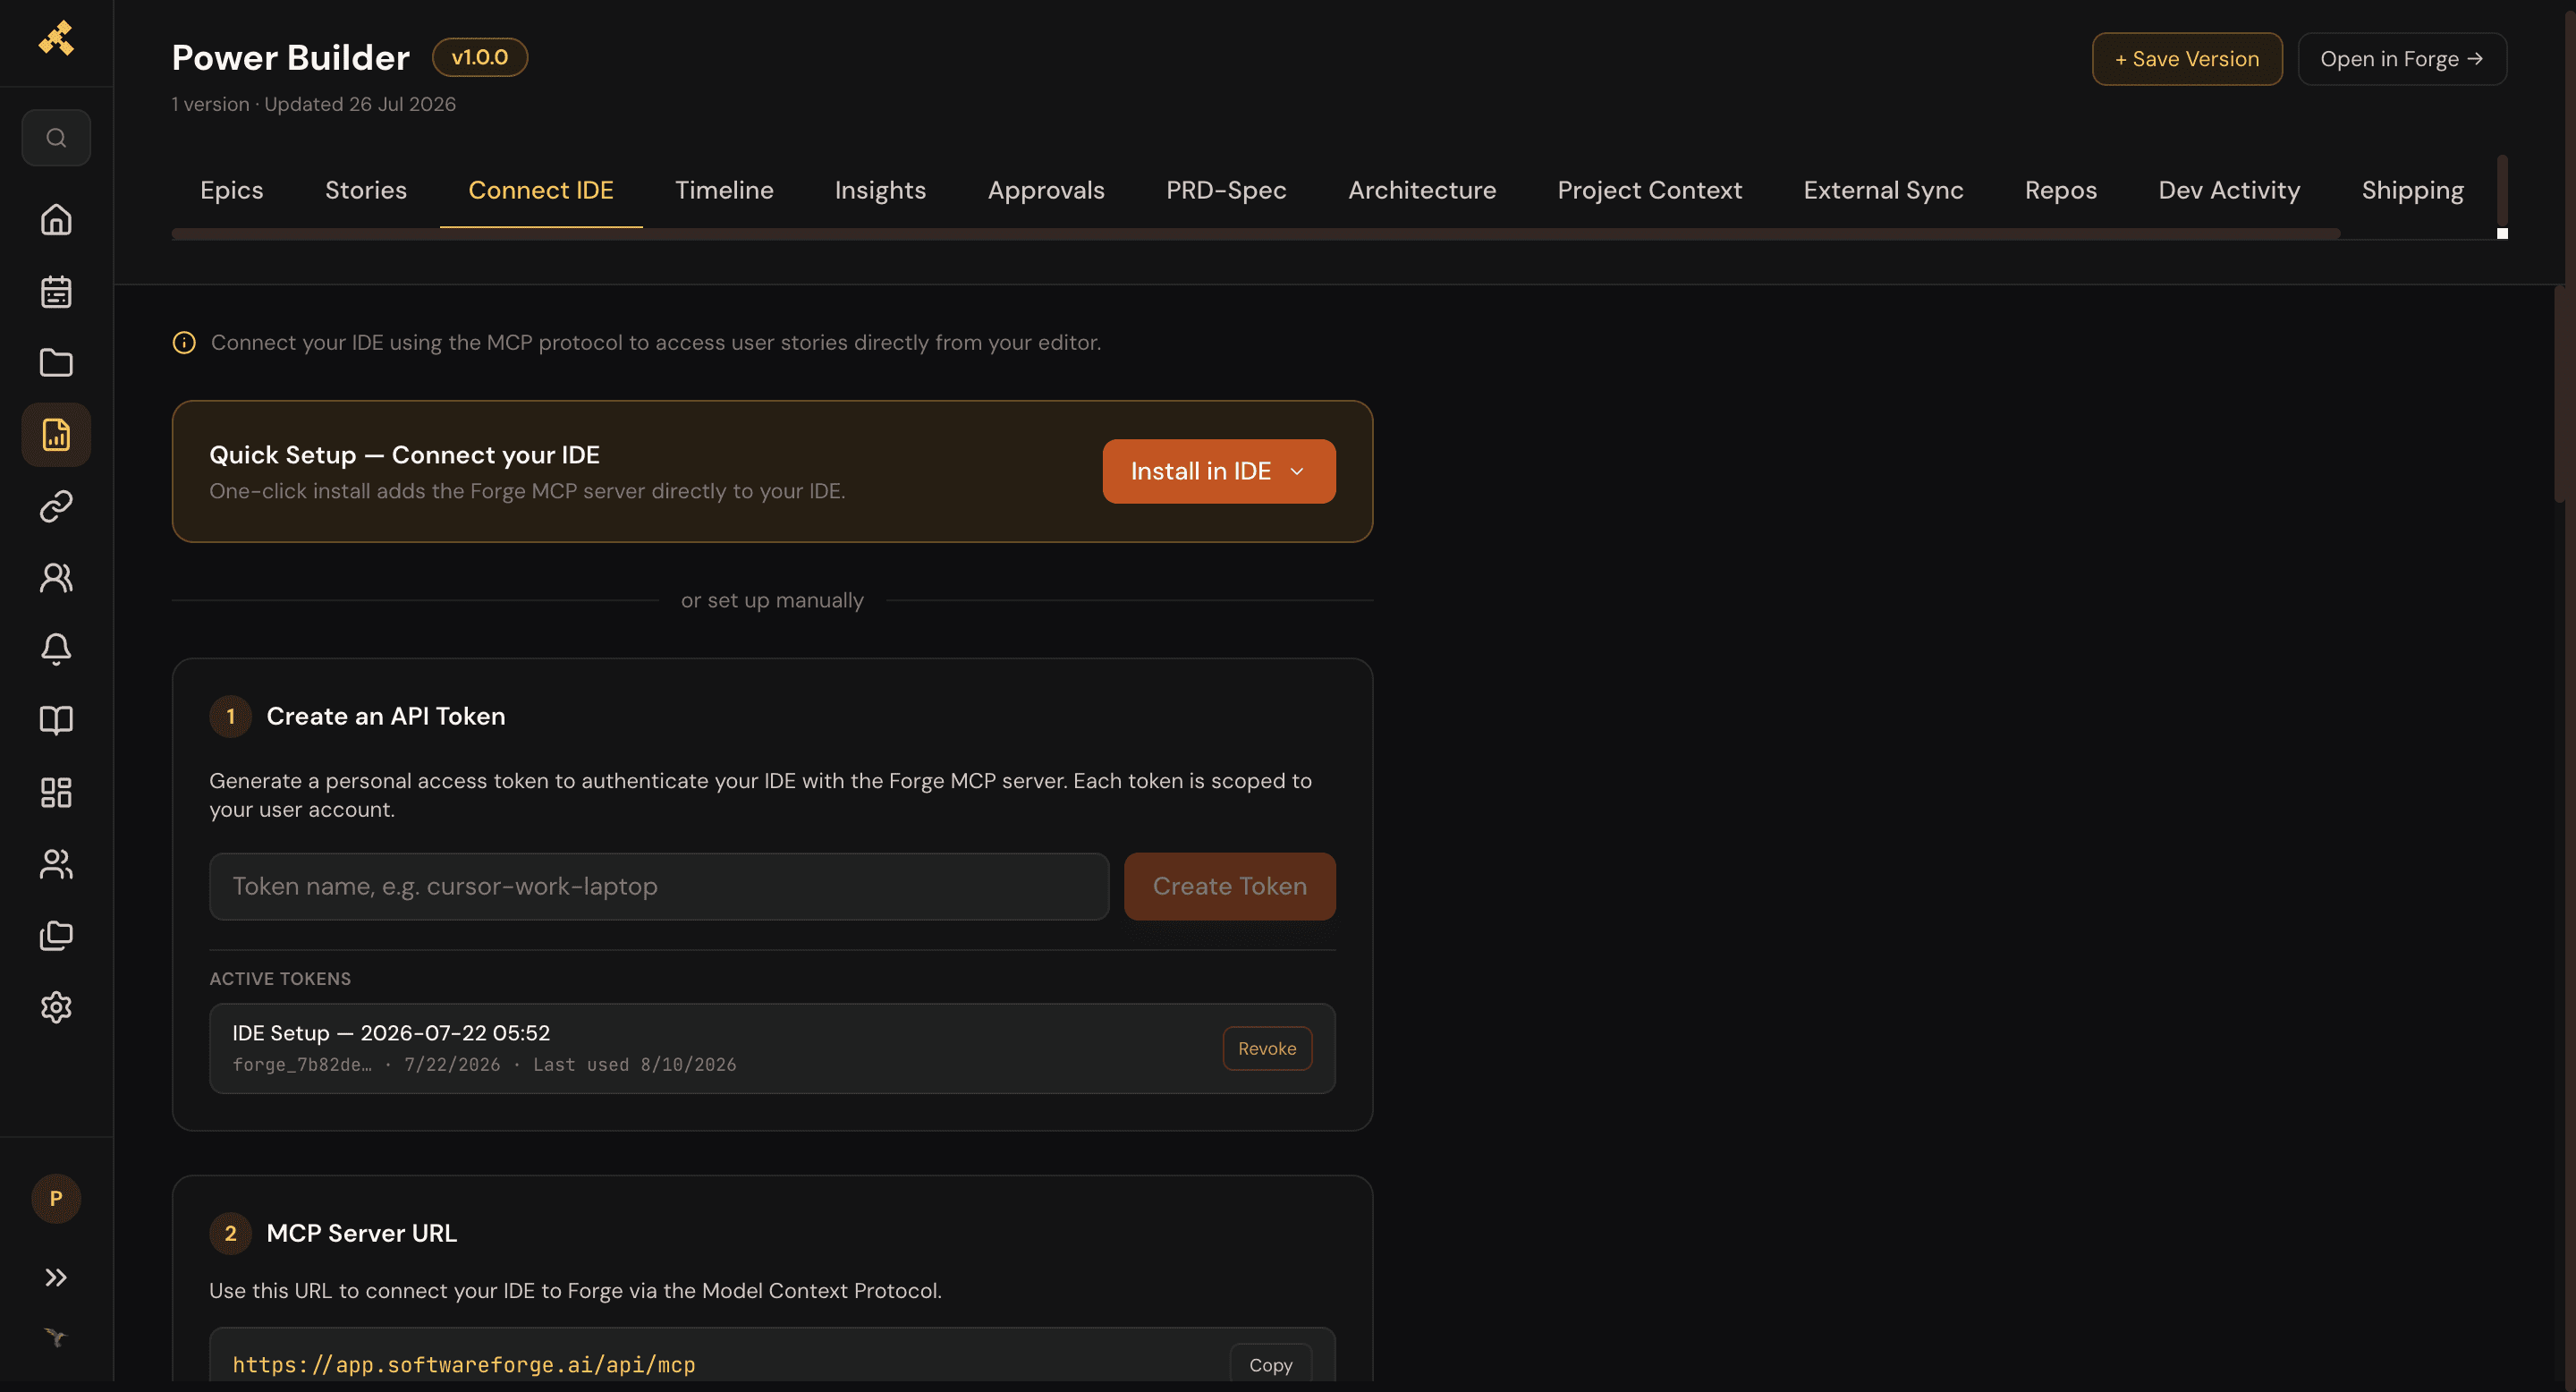The image size is (2576, 1392).
Task: Open the stacked copies sidebar icon
Action: coord(56,936)
